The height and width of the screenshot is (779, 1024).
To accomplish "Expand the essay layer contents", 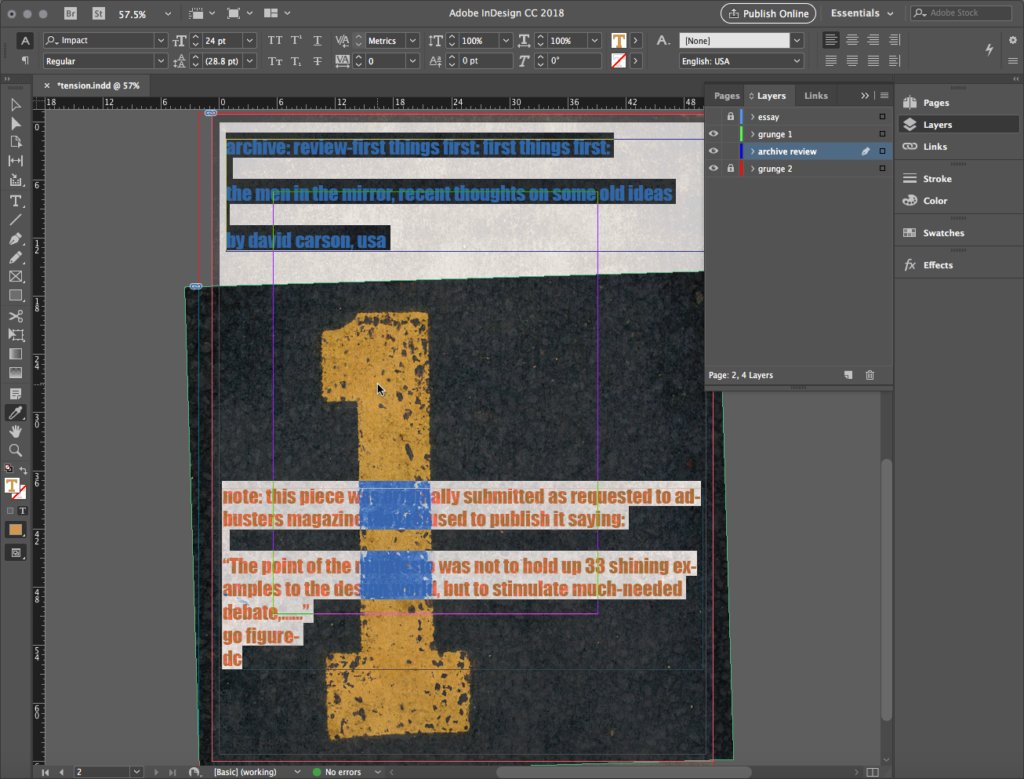I will point(751,117).
